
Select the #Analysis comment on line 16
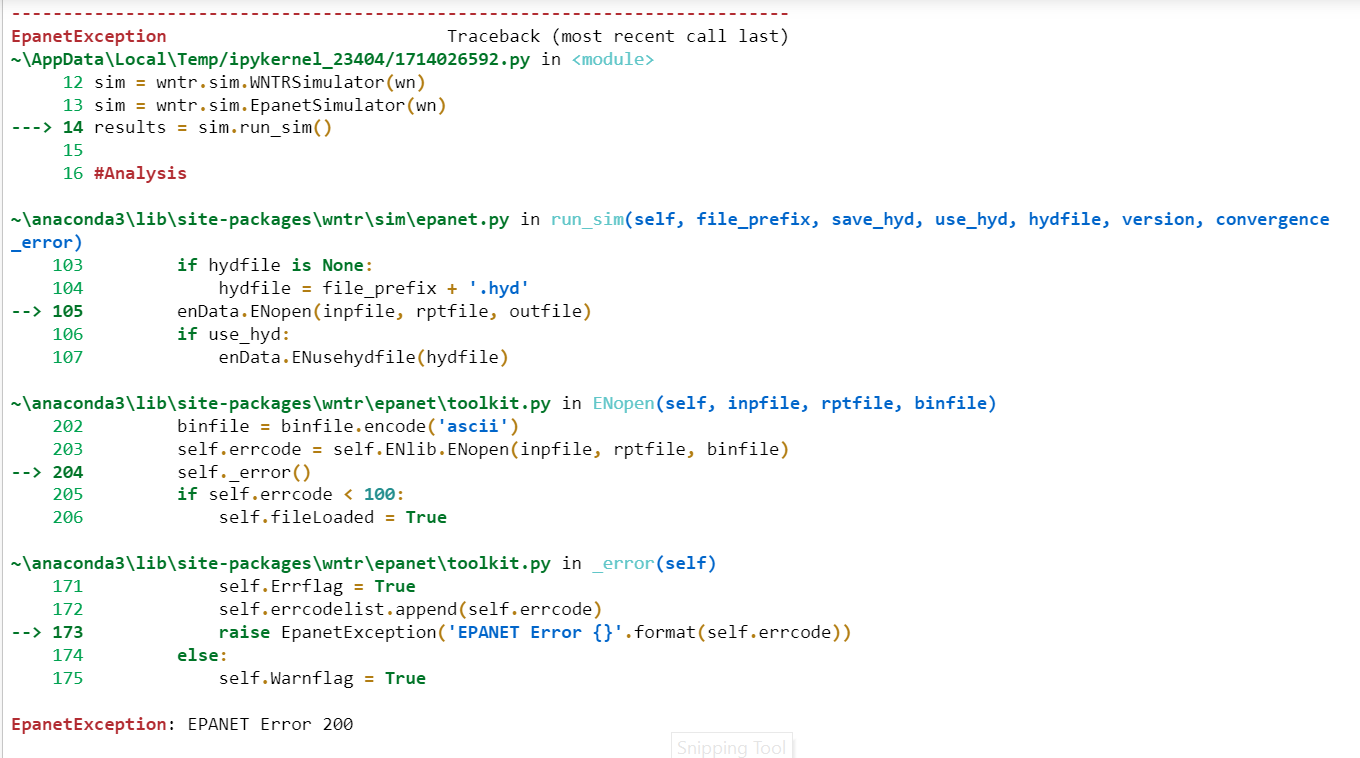[x=140, y=173]
